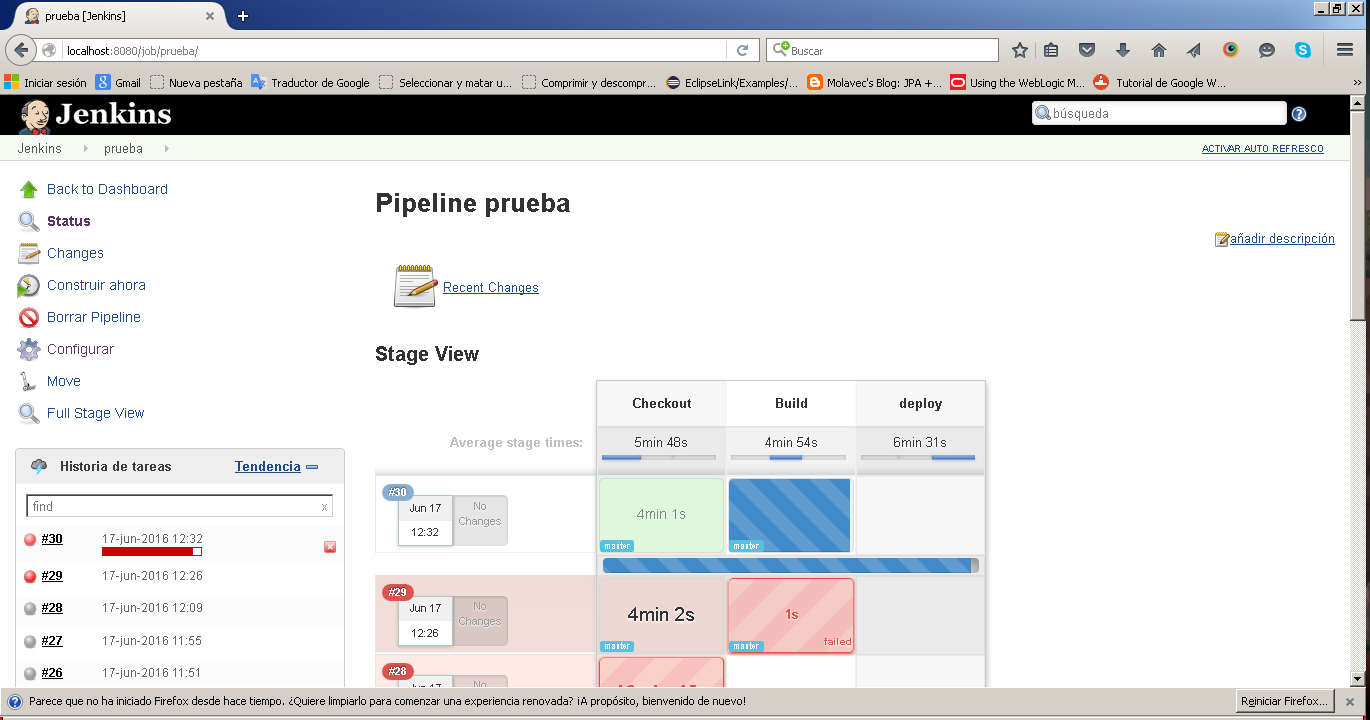Click the build #30 pipeline progress bar
Viewport: 1370px width, 720px height.
788,565
